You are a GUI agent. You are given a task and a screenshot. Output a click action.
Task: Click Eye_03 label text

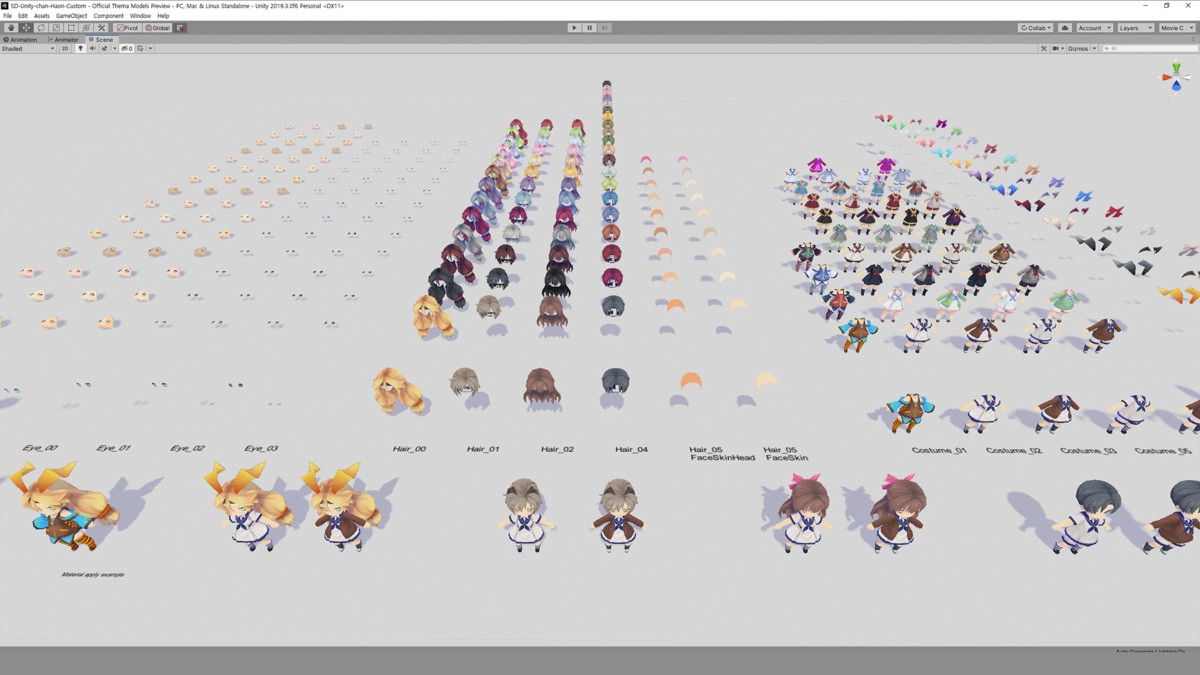coord(261,448)
